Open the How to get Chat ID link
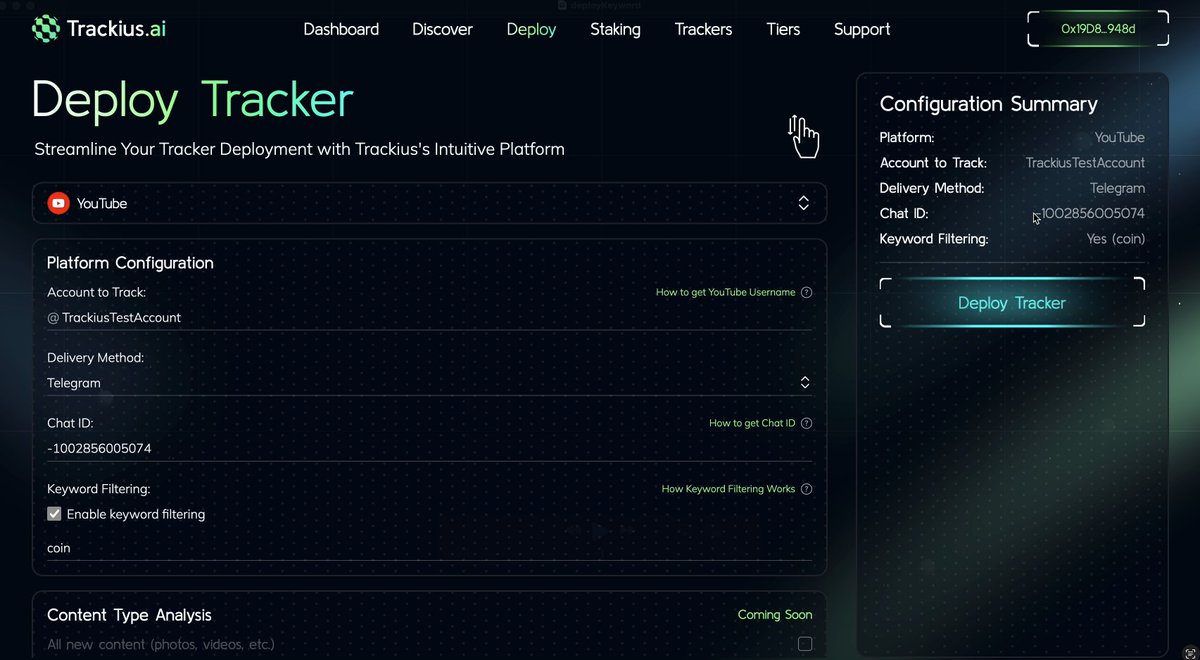Image resolution: width=1200 pixels, height=660 pixels. 752,423
